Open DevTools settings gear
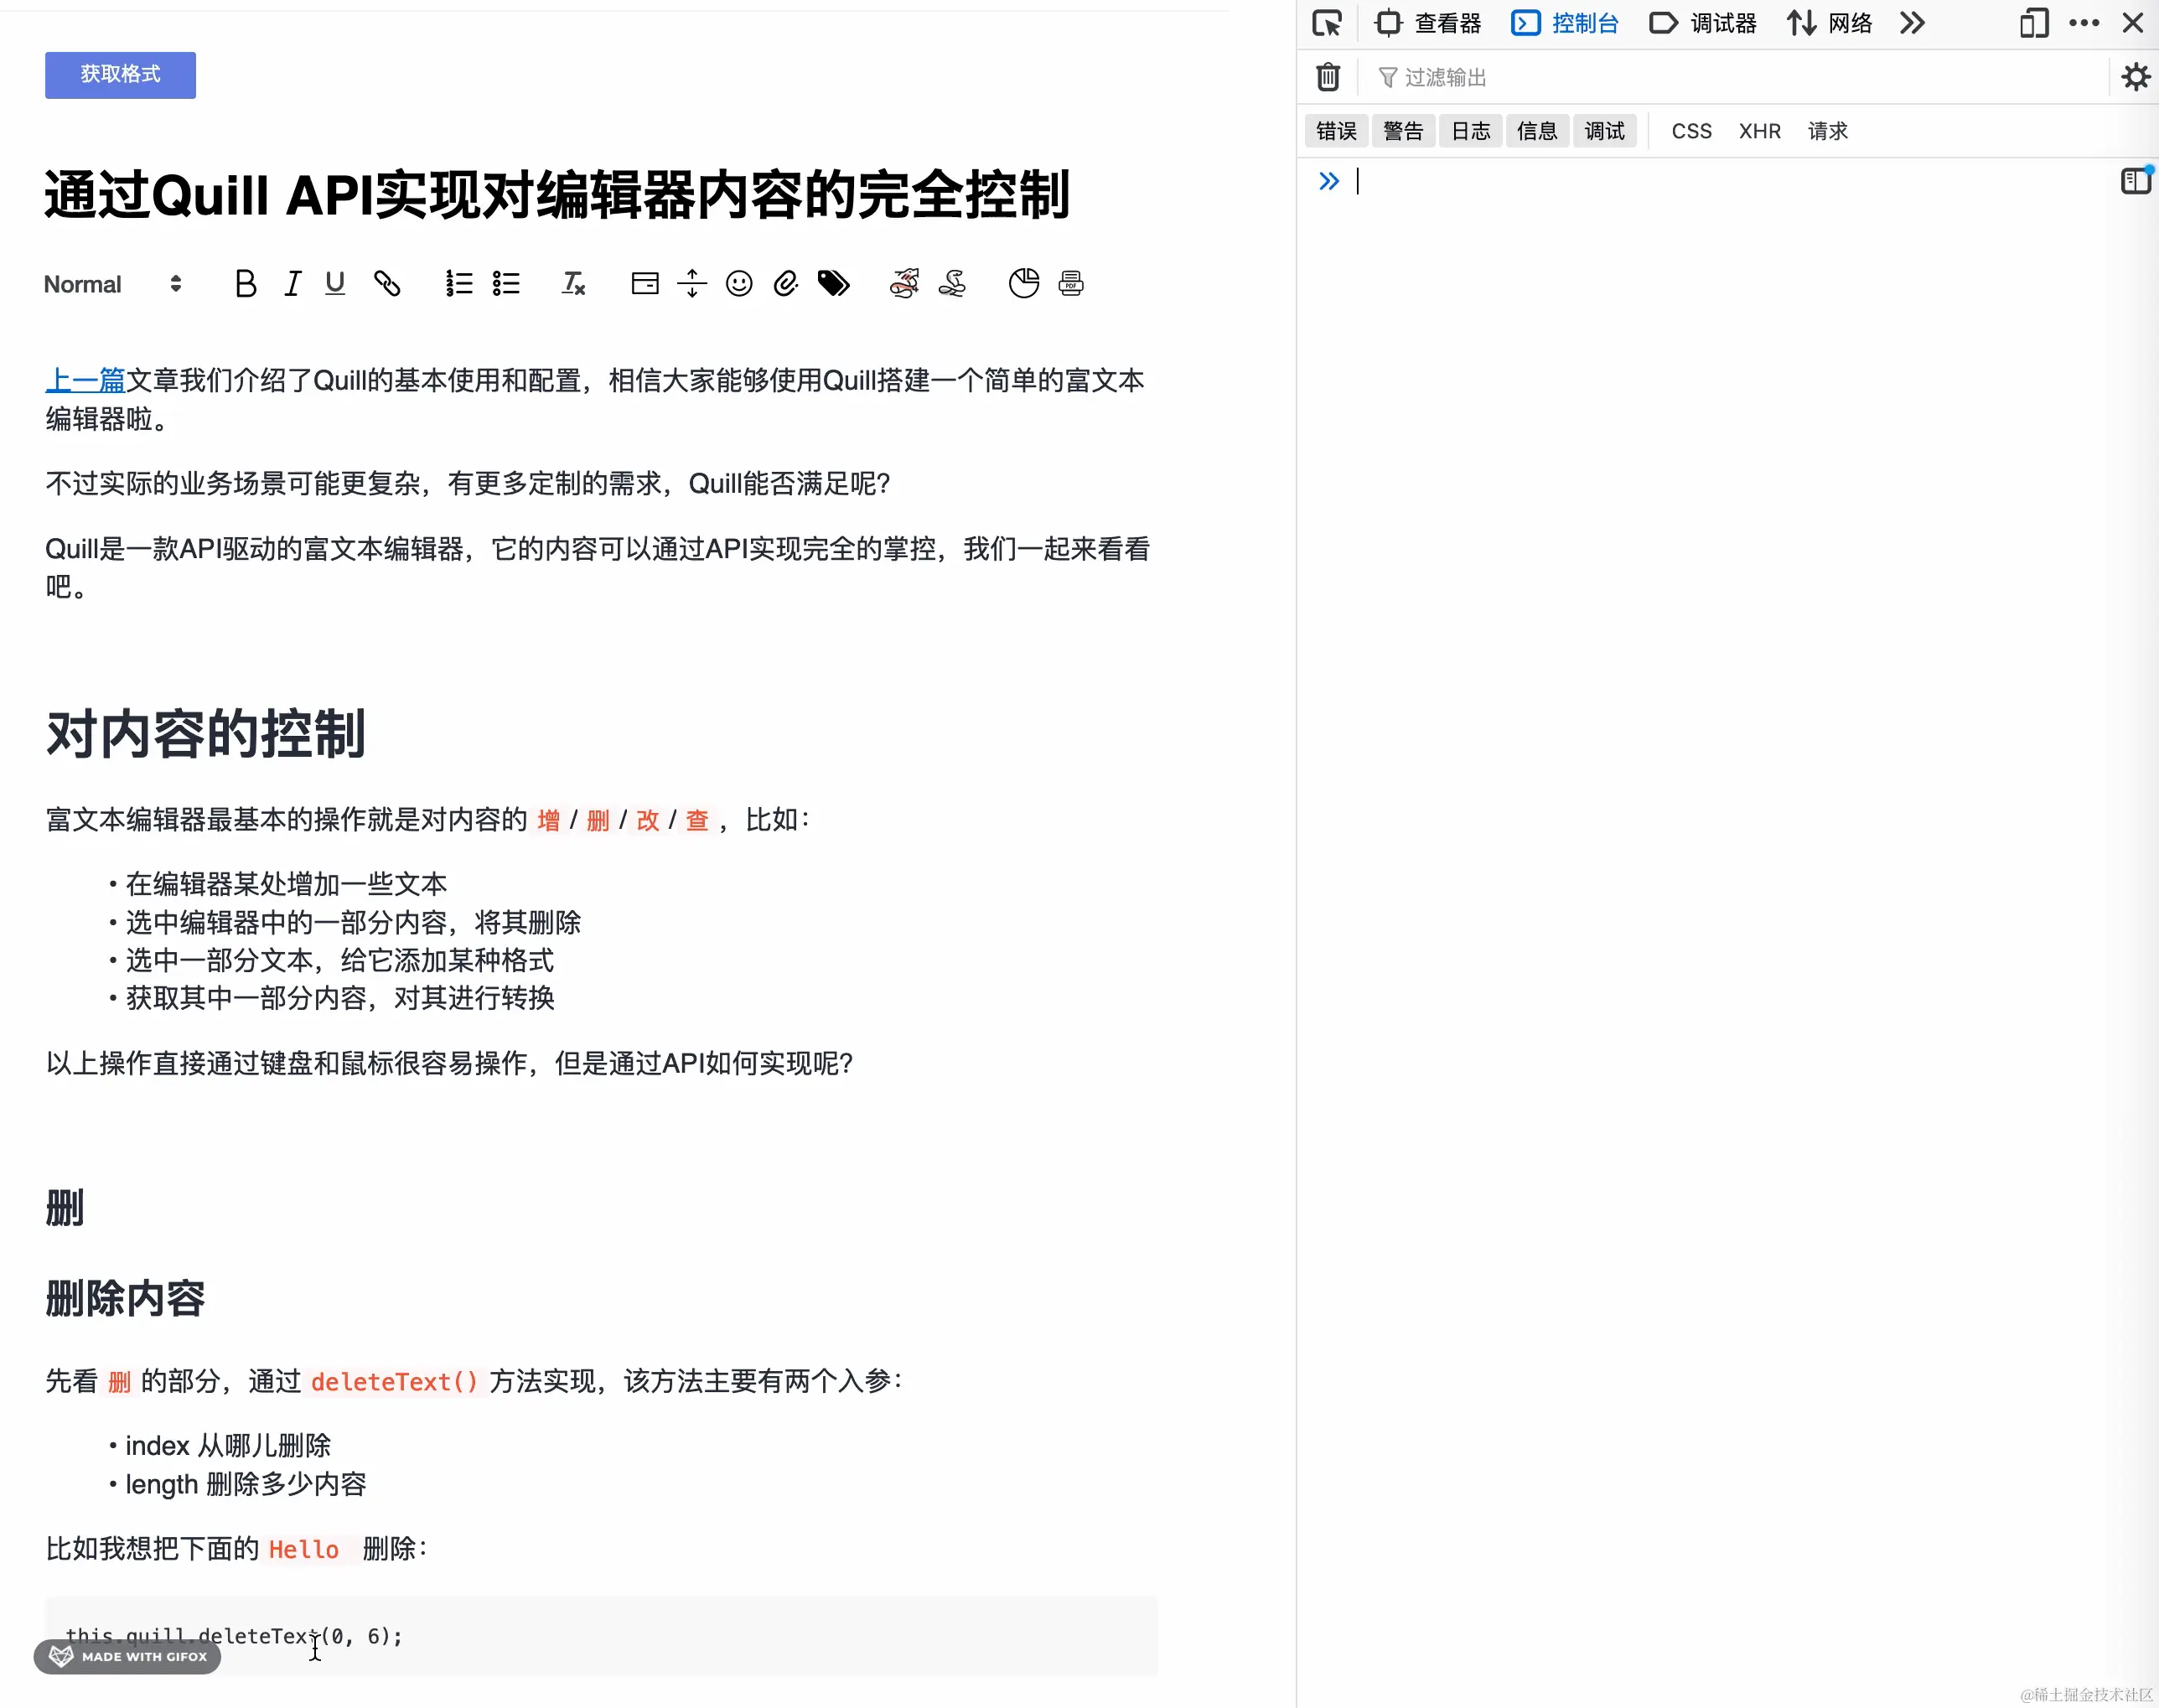The height and width of the screenshot is (1708, 2159). [2135, 77]
